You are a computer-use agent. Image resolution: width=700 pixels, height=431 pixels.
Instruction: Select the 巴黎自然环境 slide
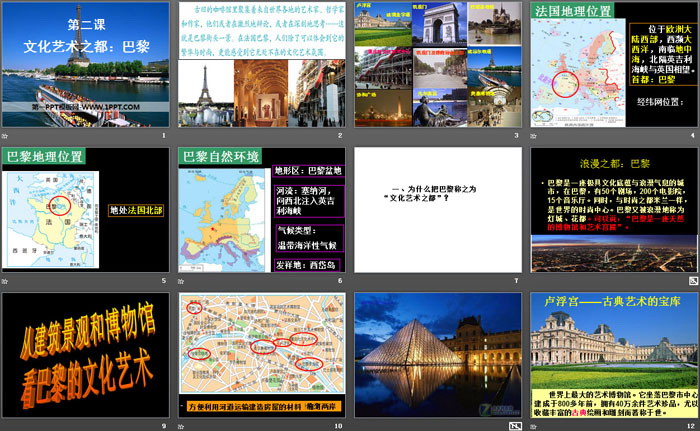tap(260, 208)
